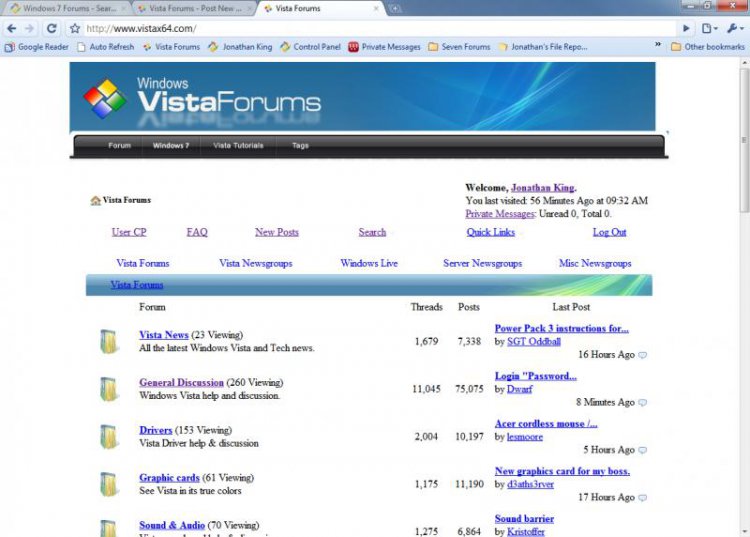750x537 pixels.
Task: Open the FAQ link
Action: (197, 232)
